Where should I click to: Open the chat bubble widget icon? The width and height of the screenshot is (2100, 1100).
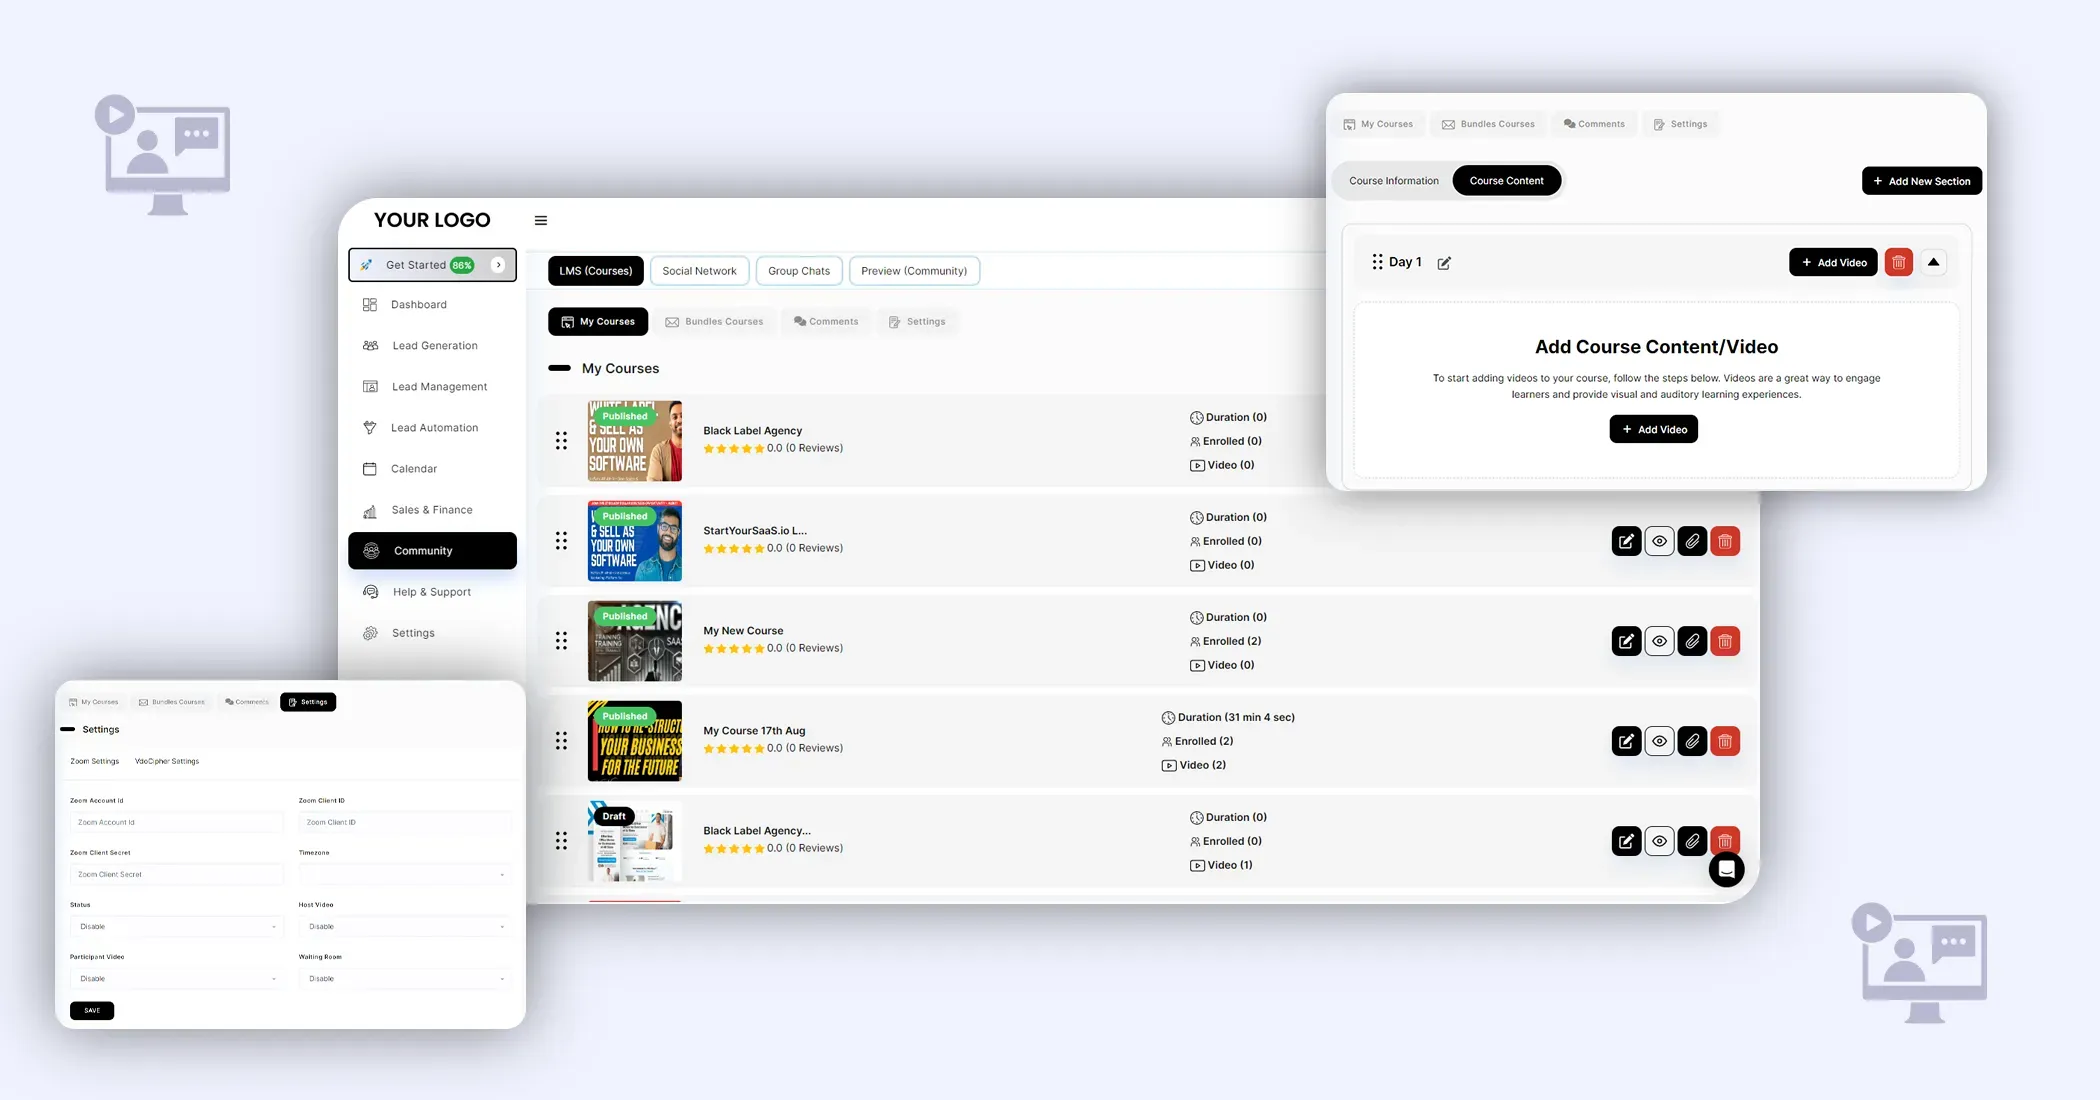coord(1726,869)
